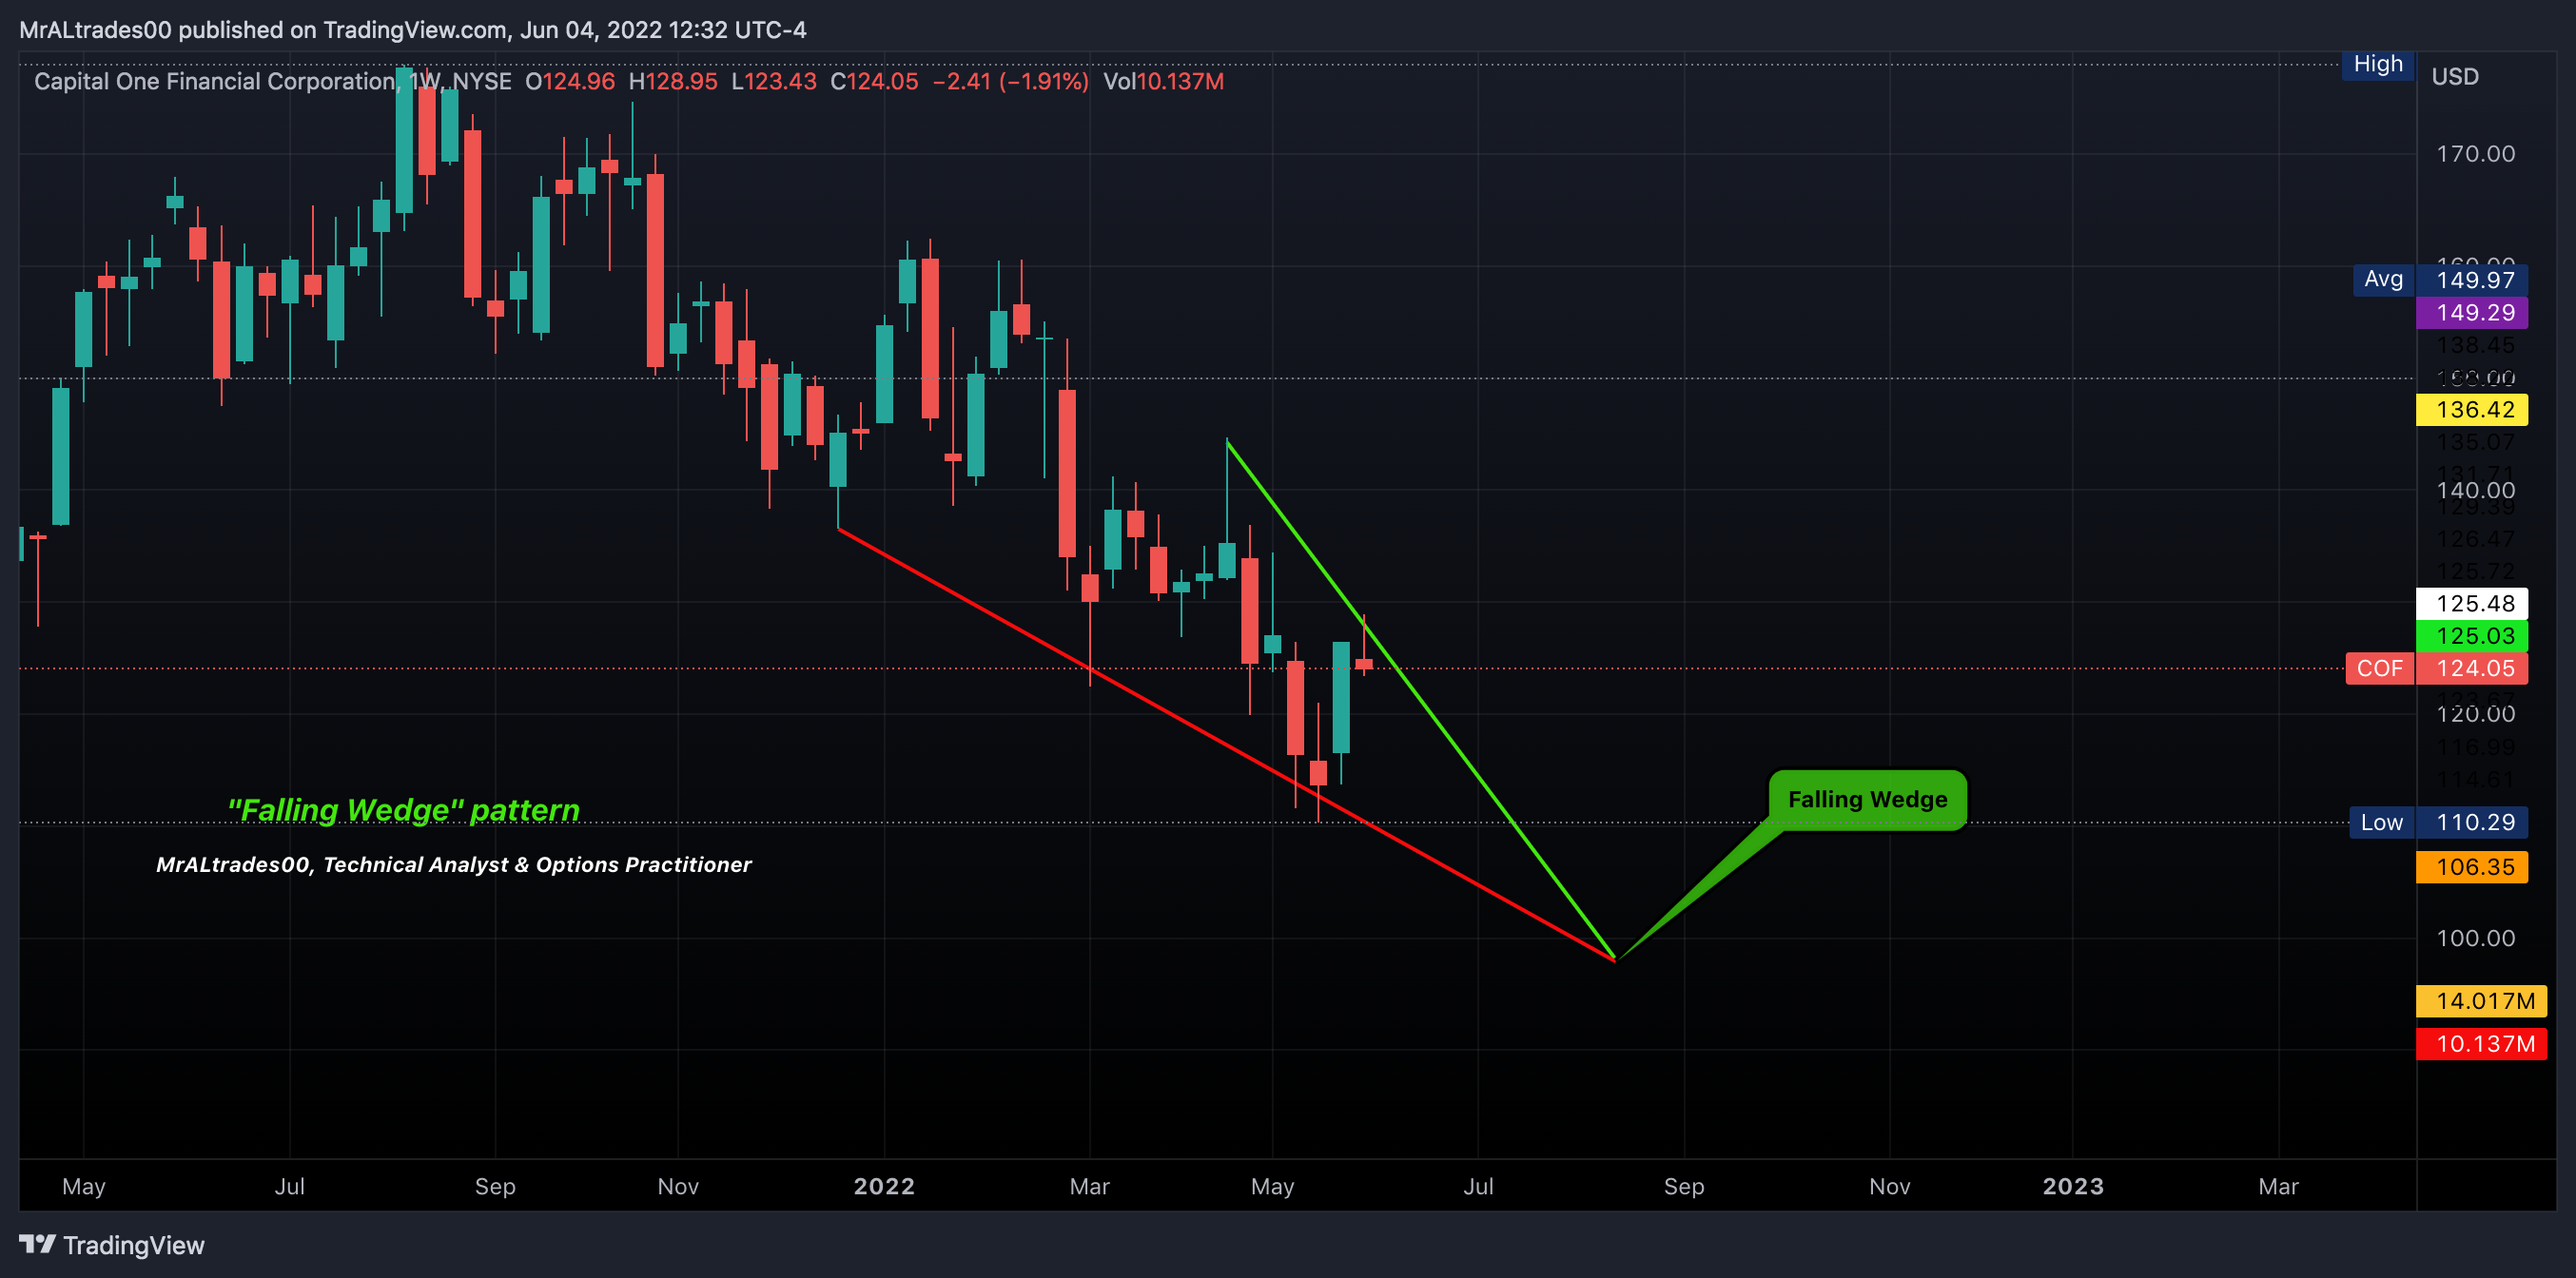Click the High price label
The image size is (2576, 1278).
point(2378,64)
